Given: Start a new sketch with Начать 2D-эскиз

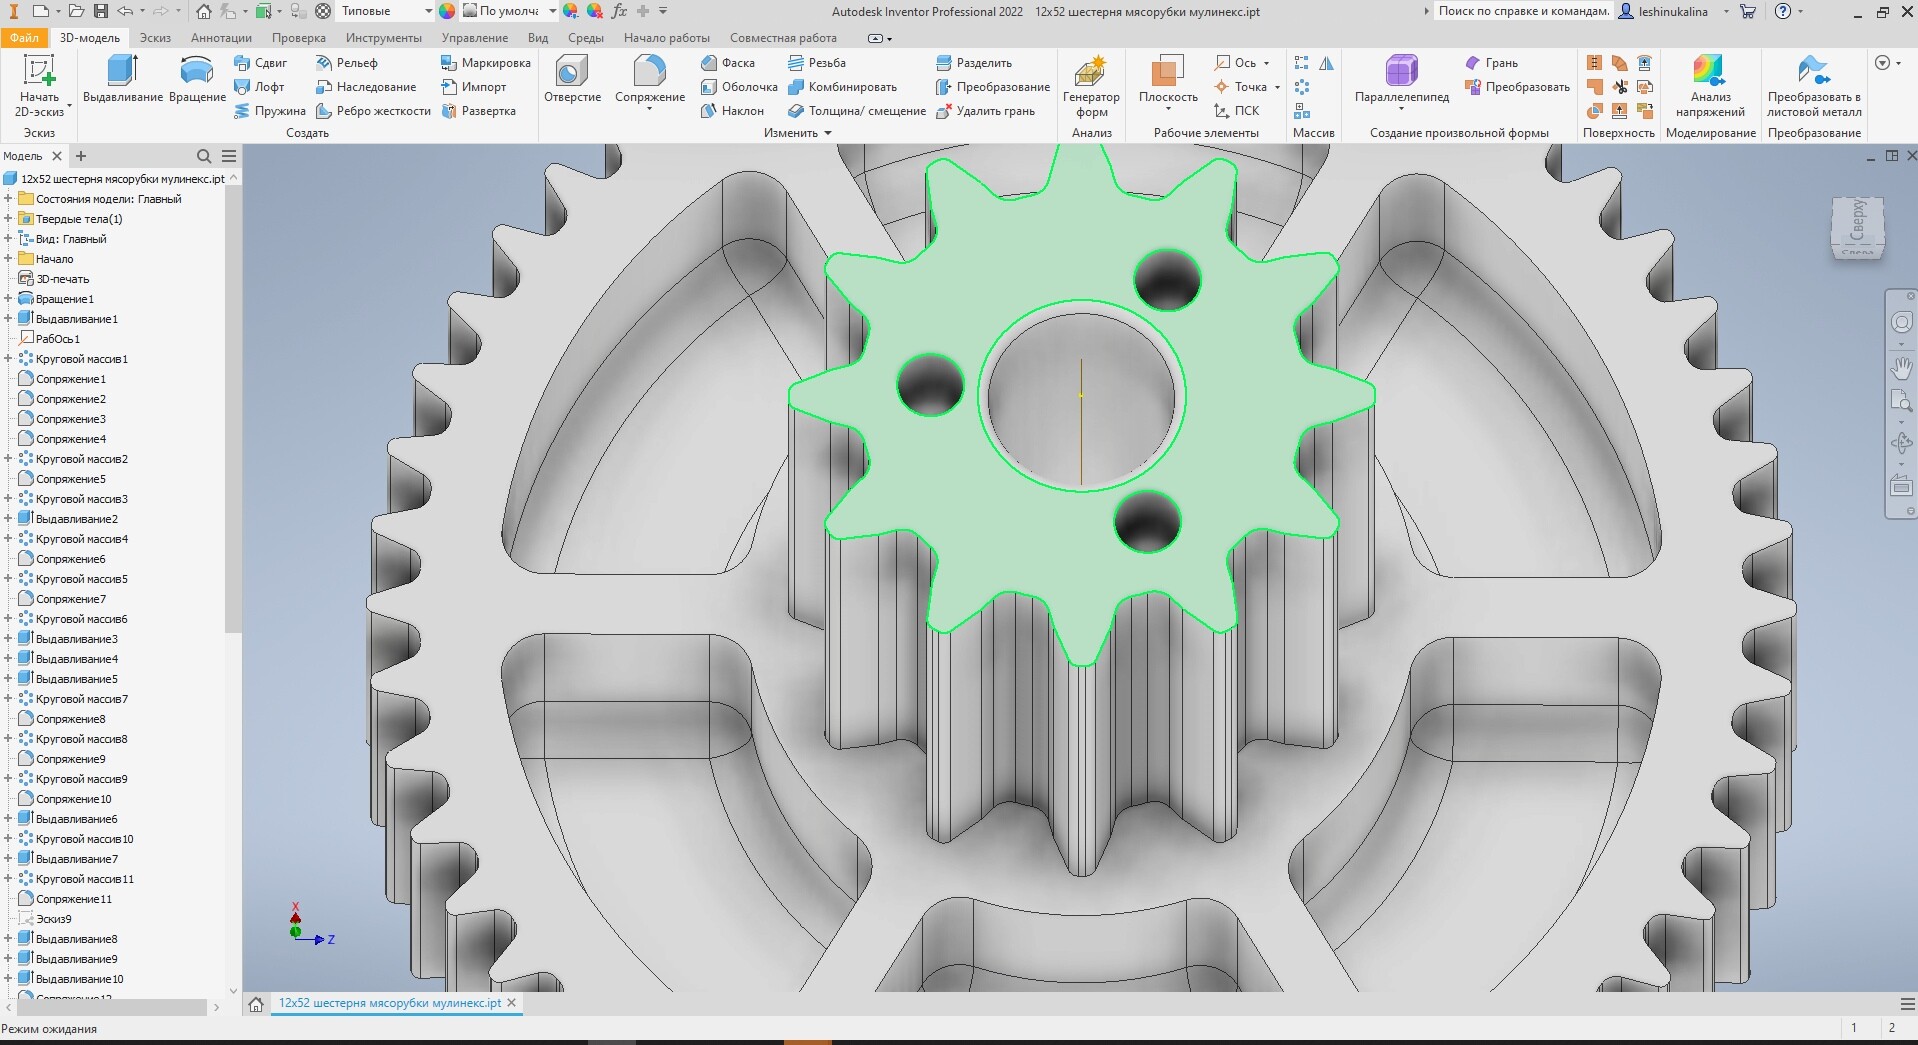Looking at the screenshot, I should (39, 85).
